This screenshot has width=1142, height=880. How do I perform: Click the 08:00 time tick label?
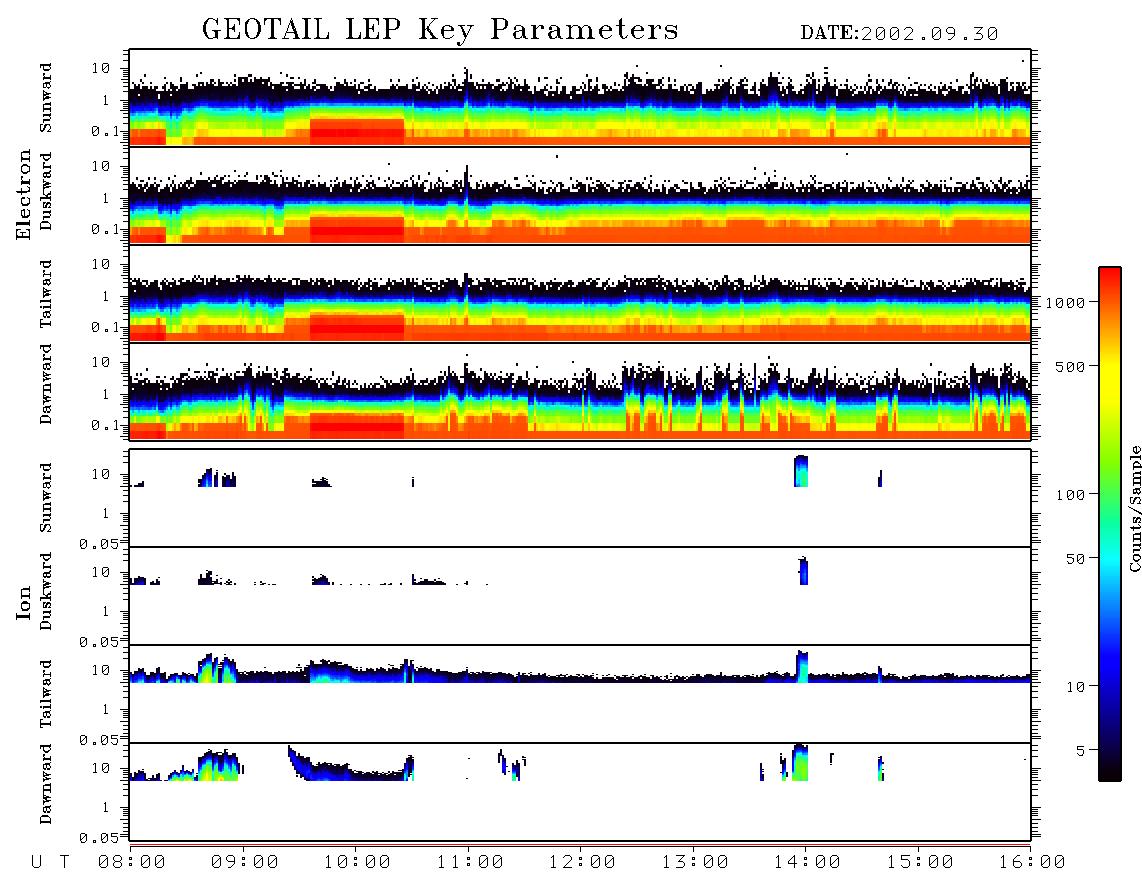132,862
